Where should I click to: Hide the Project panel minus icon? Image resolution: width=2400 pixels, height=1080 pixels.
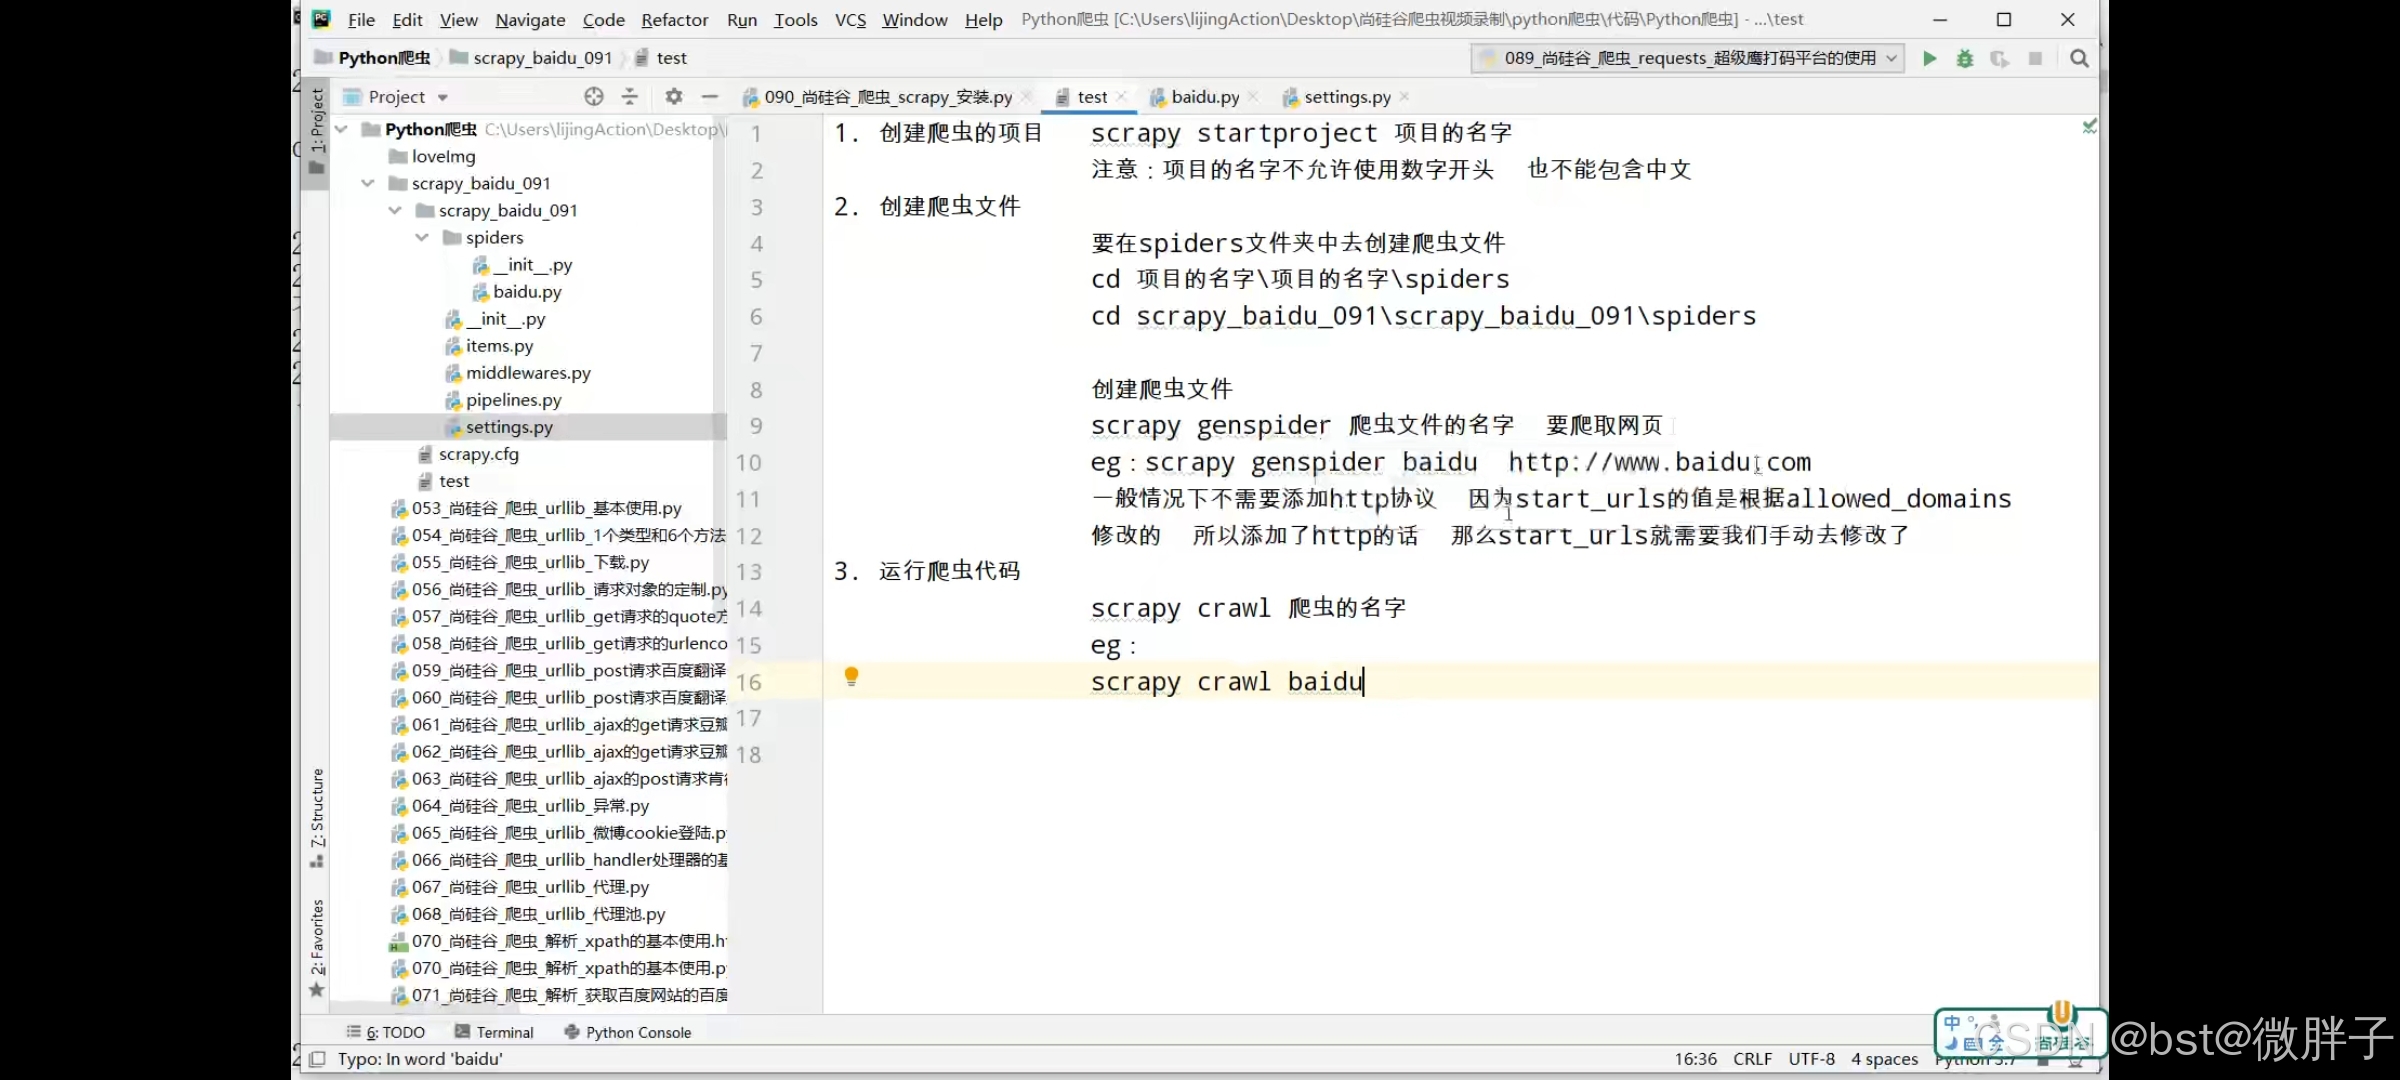[710, 96]
